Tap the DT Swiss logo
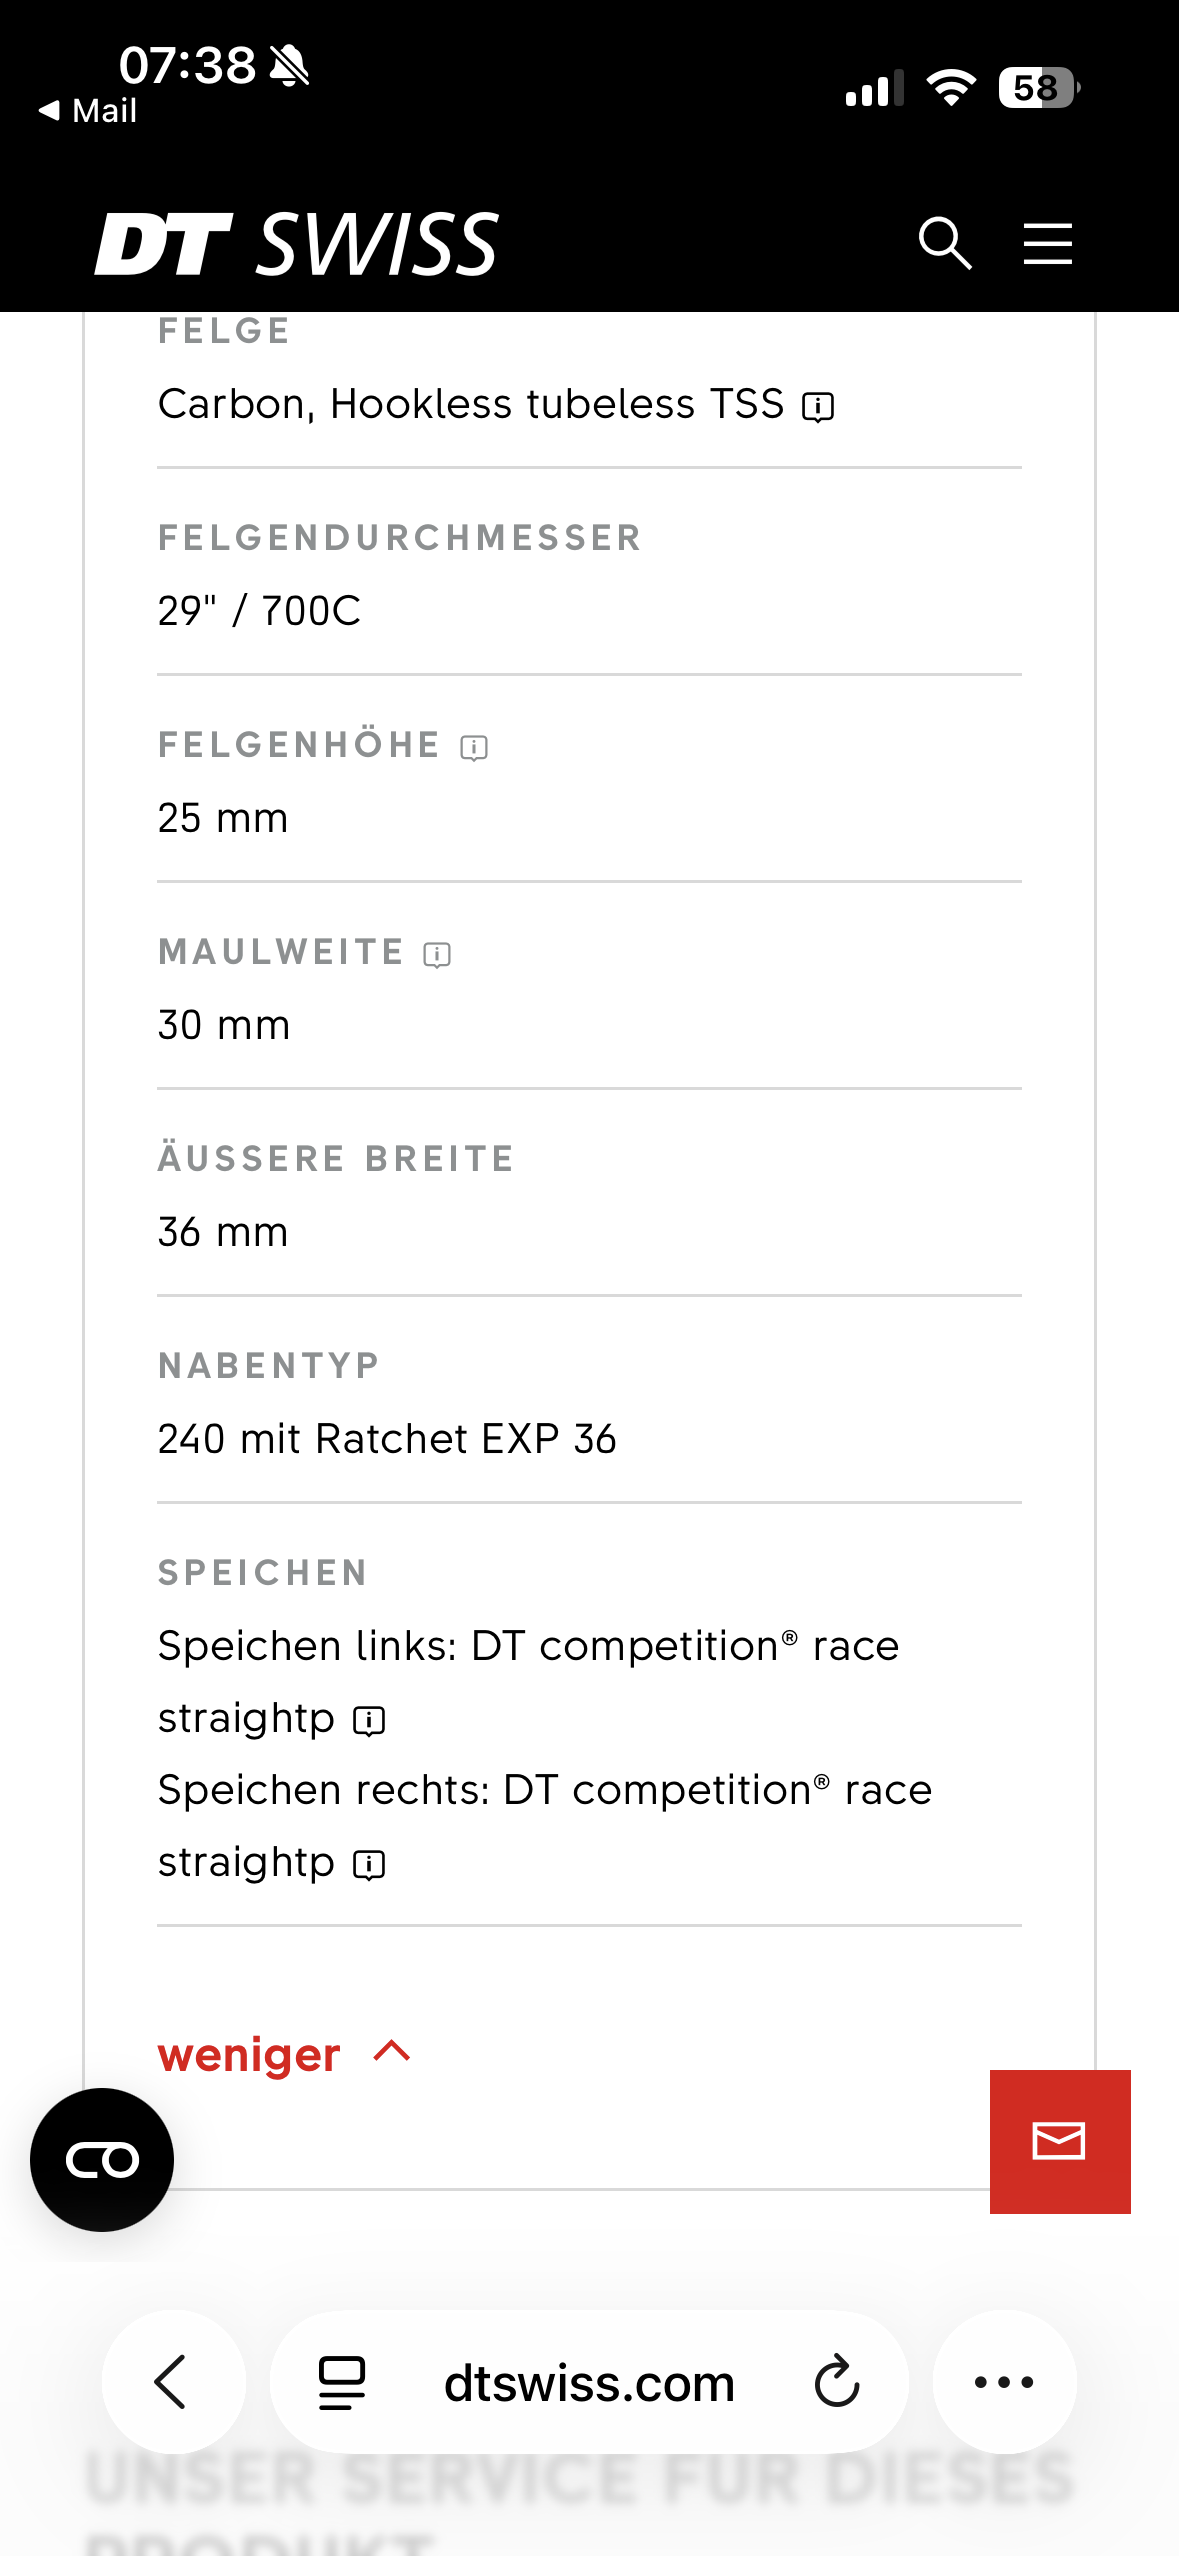Viewport: 1179px width, 2556px height. coord(297,244)
